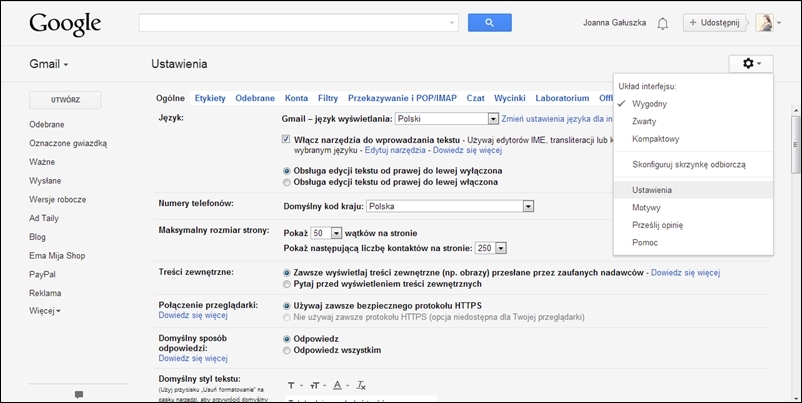
Task: Click the font family T icon
Action: (x=291, y=385)
